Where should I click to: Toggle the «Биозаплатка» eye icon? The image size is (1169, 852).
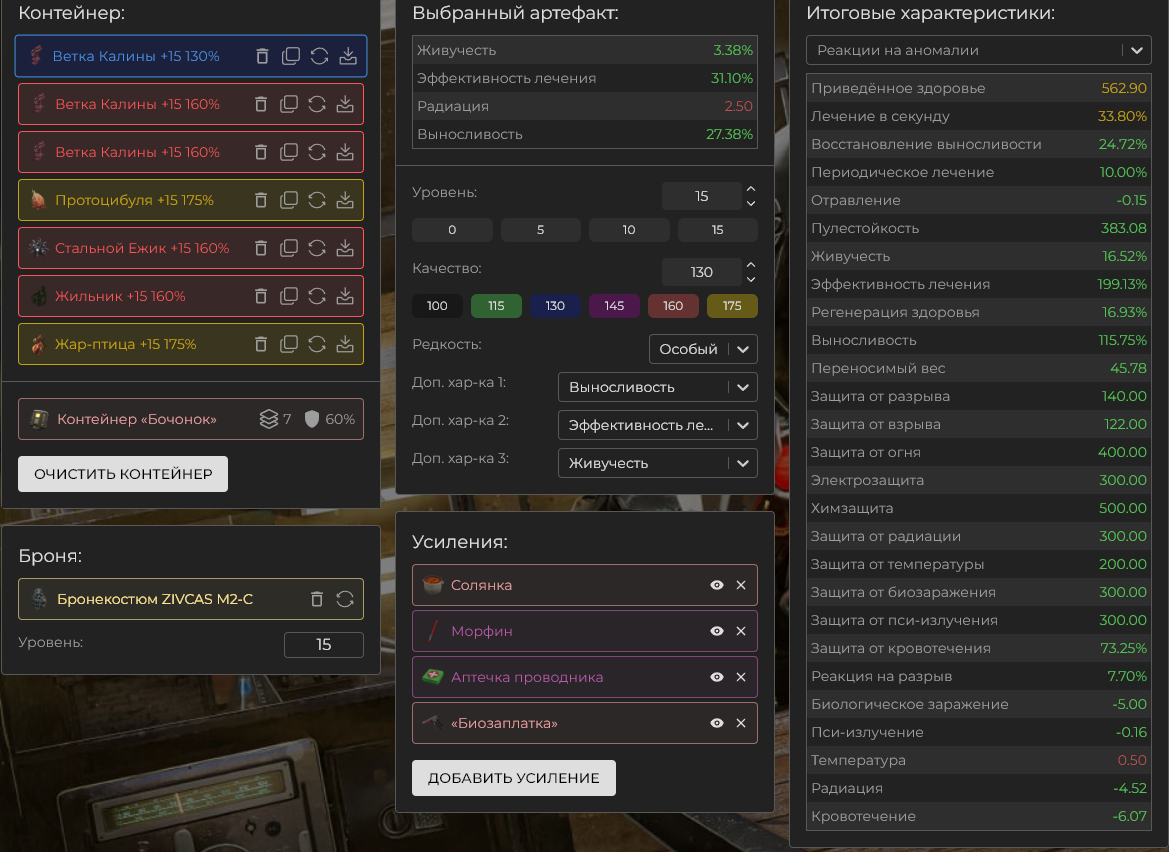[717, 723]
